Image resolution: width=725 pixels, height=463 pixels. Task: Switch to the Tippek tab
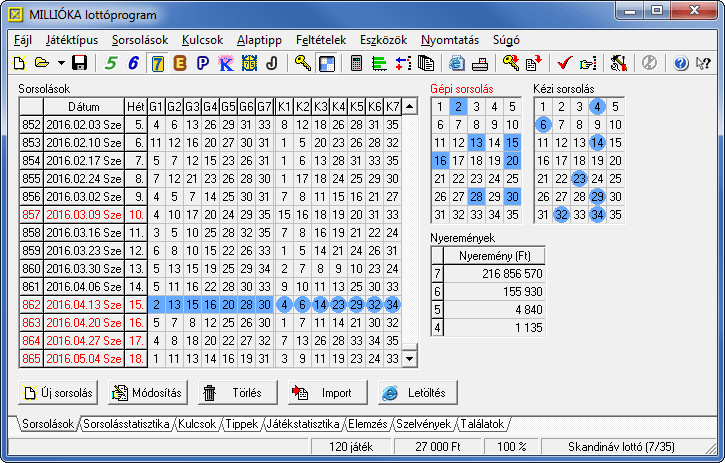(x=241, y=424)
